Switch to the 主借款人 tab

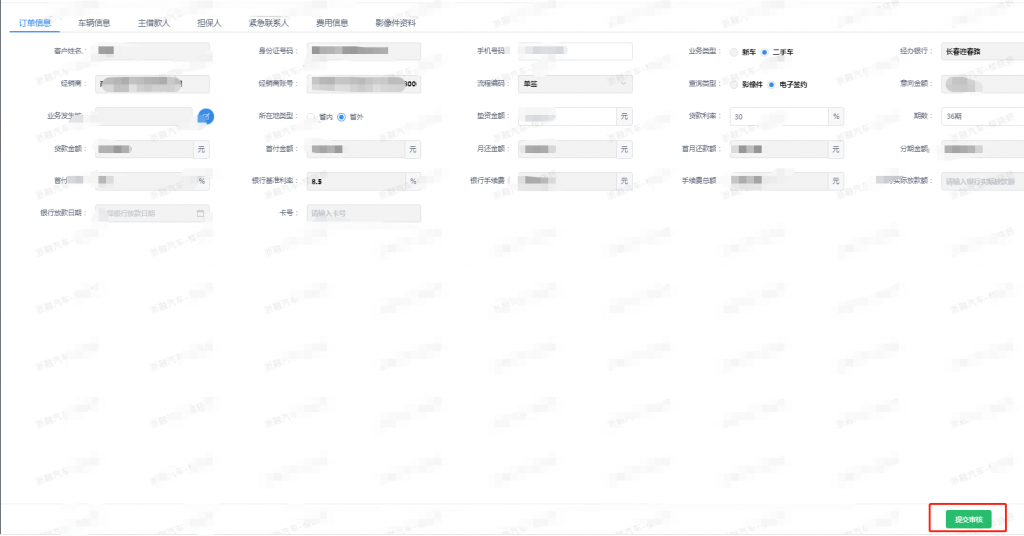click(x=153, y=23)
